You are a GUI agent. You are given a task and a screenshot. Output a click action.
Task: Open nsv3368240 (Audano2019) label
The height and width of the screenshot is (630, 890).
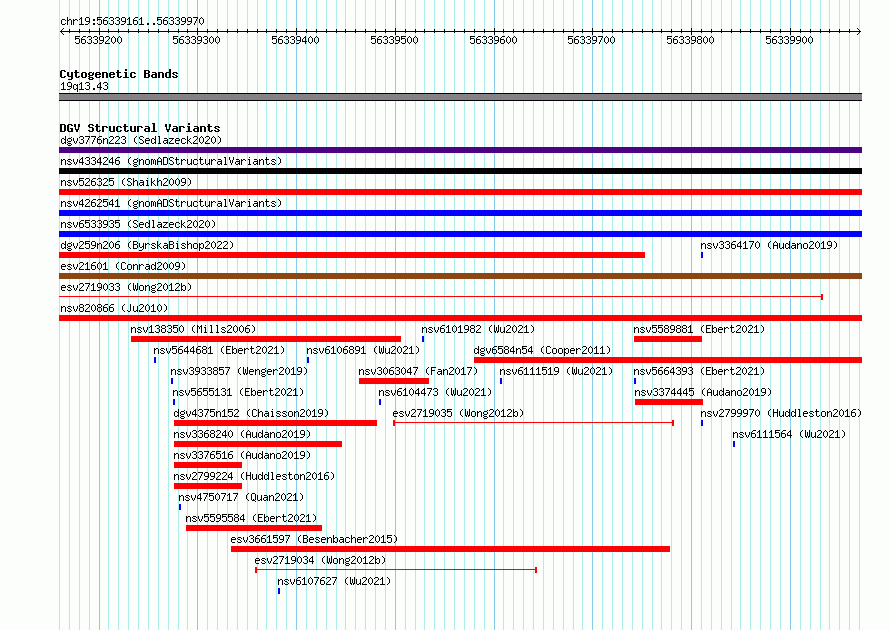tap(242, 434)
